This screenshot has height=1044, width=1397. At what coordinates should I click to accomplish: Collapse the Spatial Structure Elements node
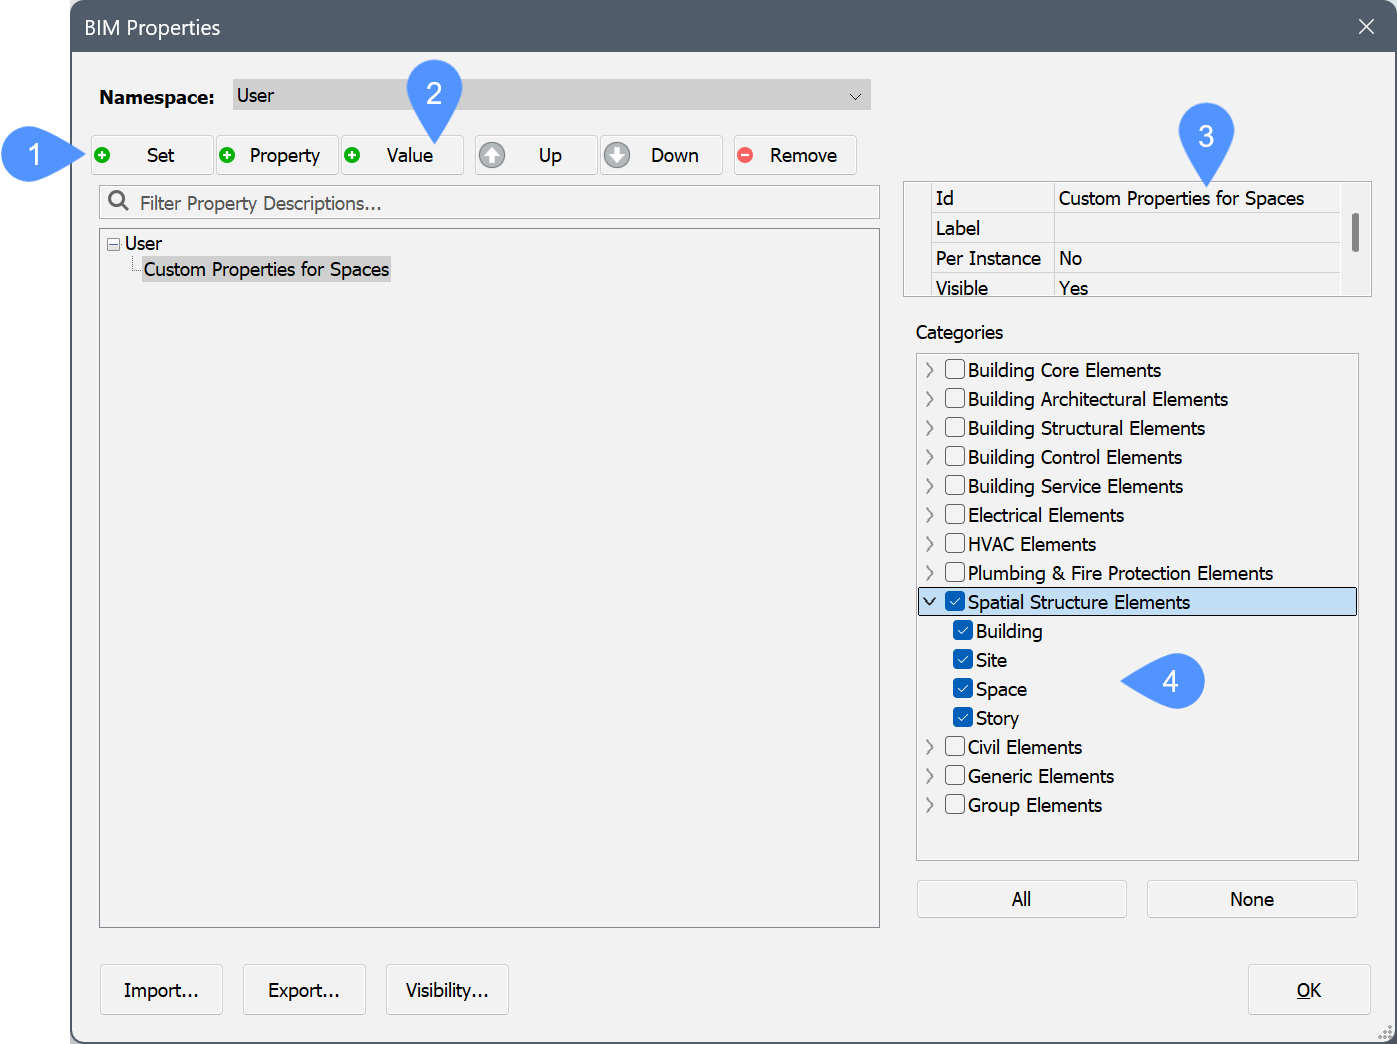pos(930,602)
